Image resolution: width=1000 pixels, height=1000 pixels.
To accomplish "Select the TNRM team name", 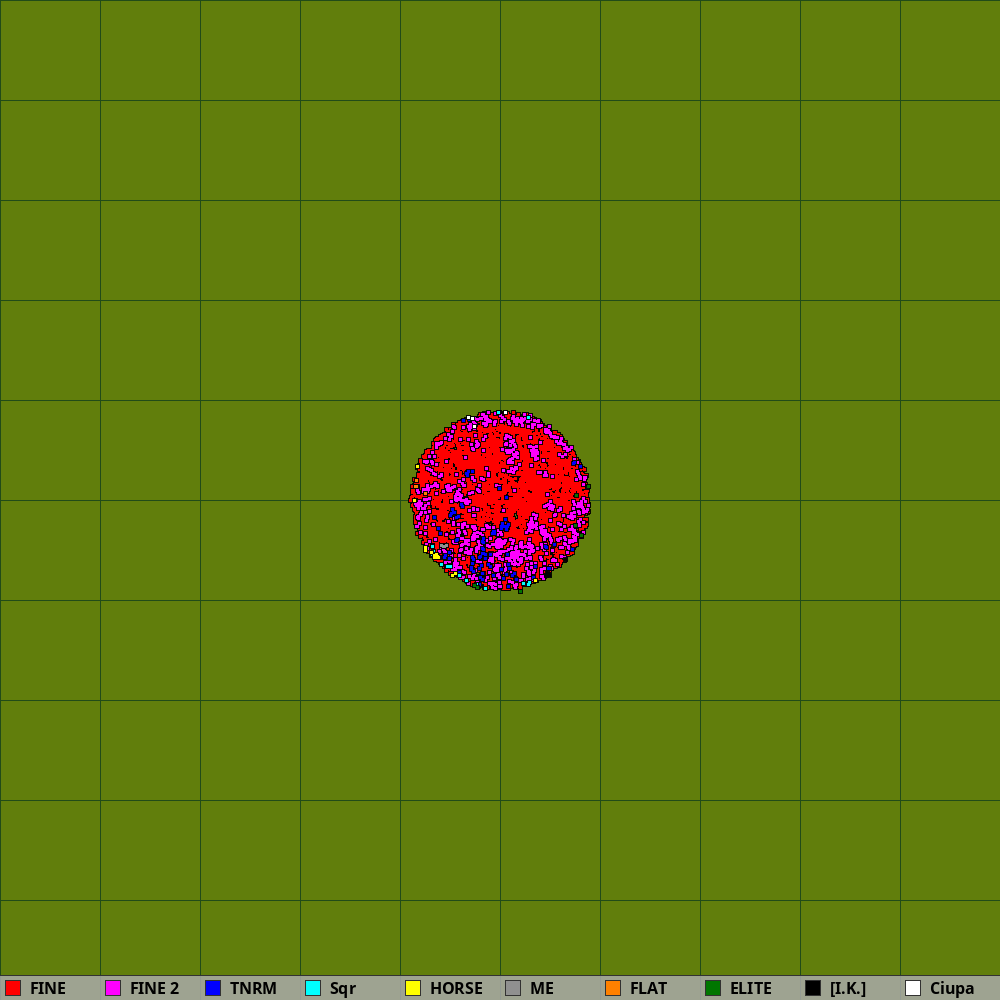I will (253, 988).
